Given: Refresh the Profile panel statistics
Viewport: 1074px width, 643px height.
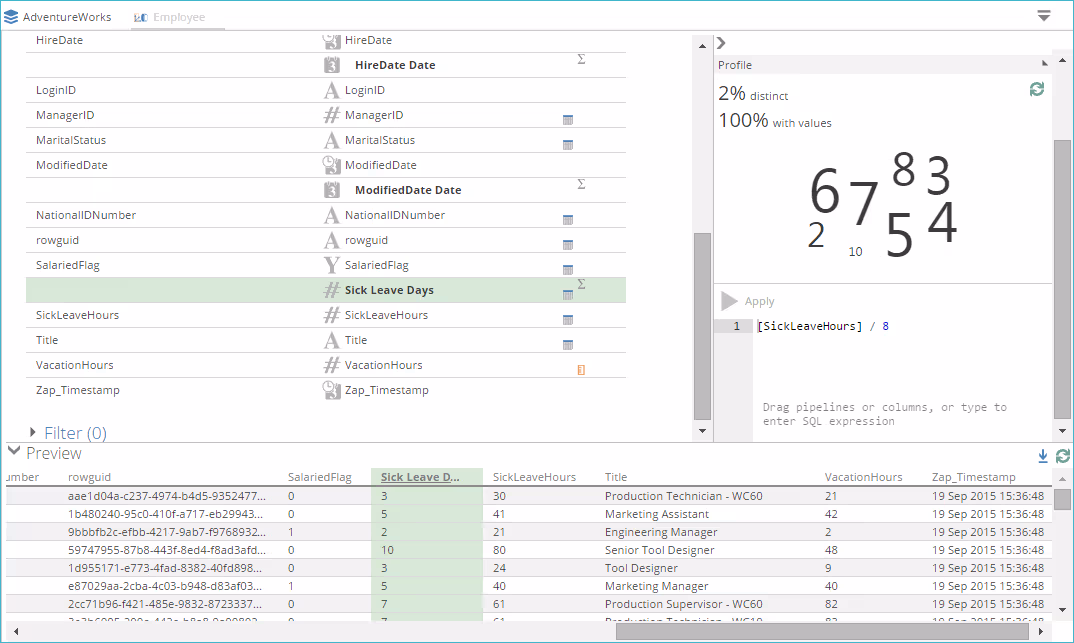Looking at the screenshot, I should [x=1037, y=89].
